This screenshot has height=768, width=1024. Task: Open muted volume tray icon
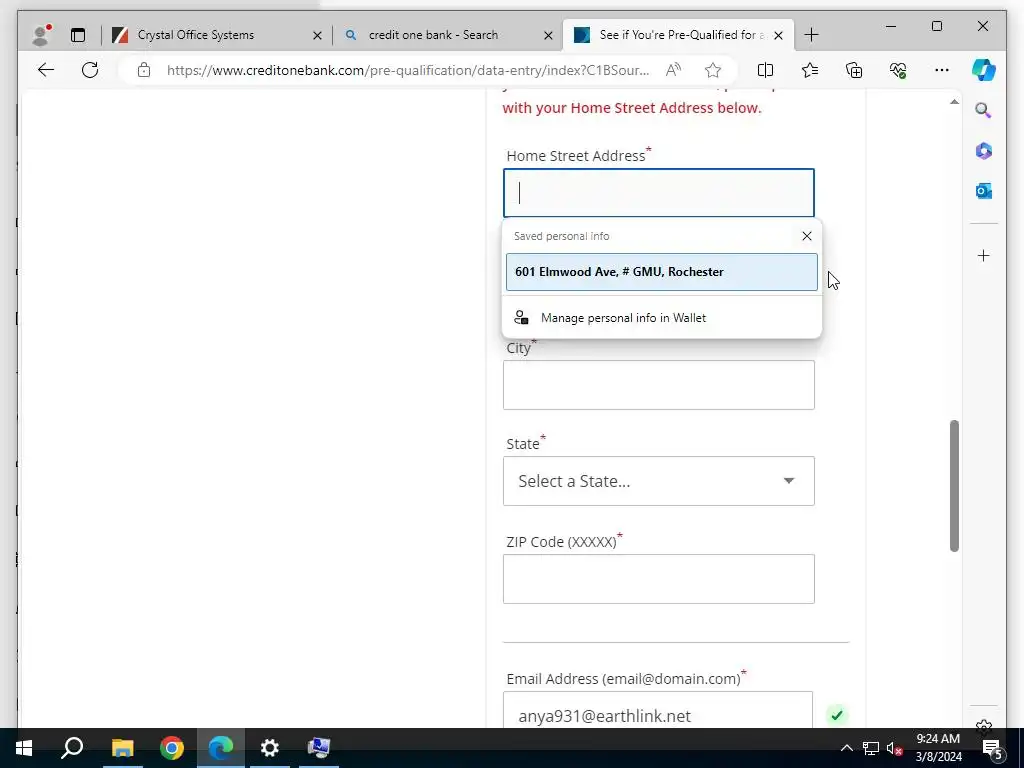point(895,748)
